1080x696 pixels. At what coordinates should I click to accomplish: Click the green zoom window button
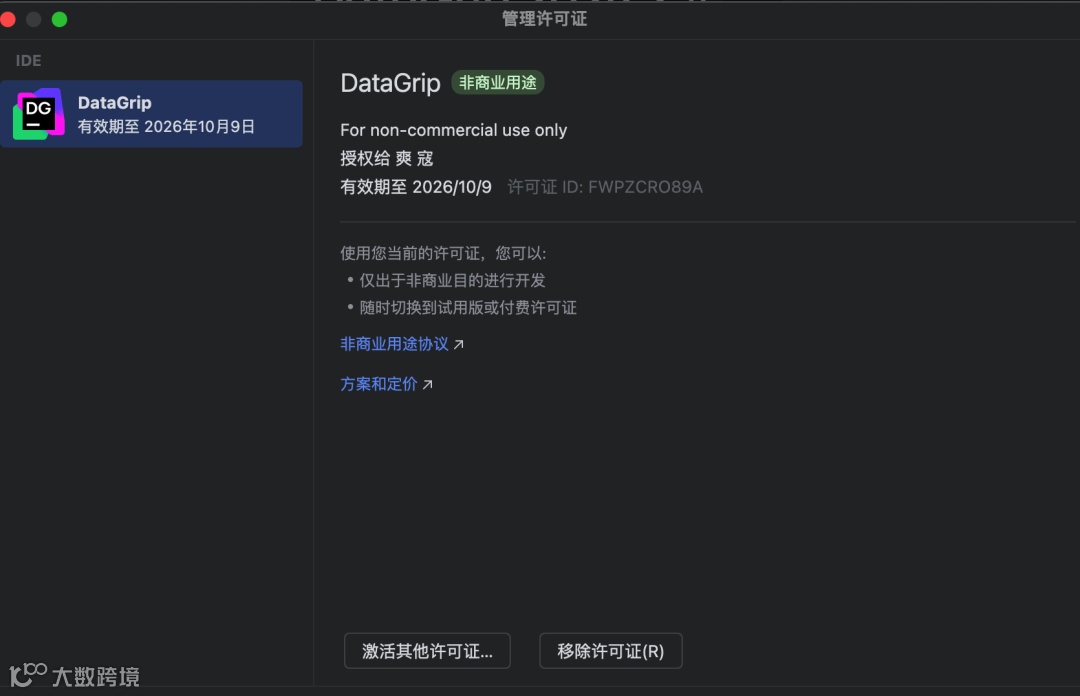pyautogui.click(x=60, y=19)
